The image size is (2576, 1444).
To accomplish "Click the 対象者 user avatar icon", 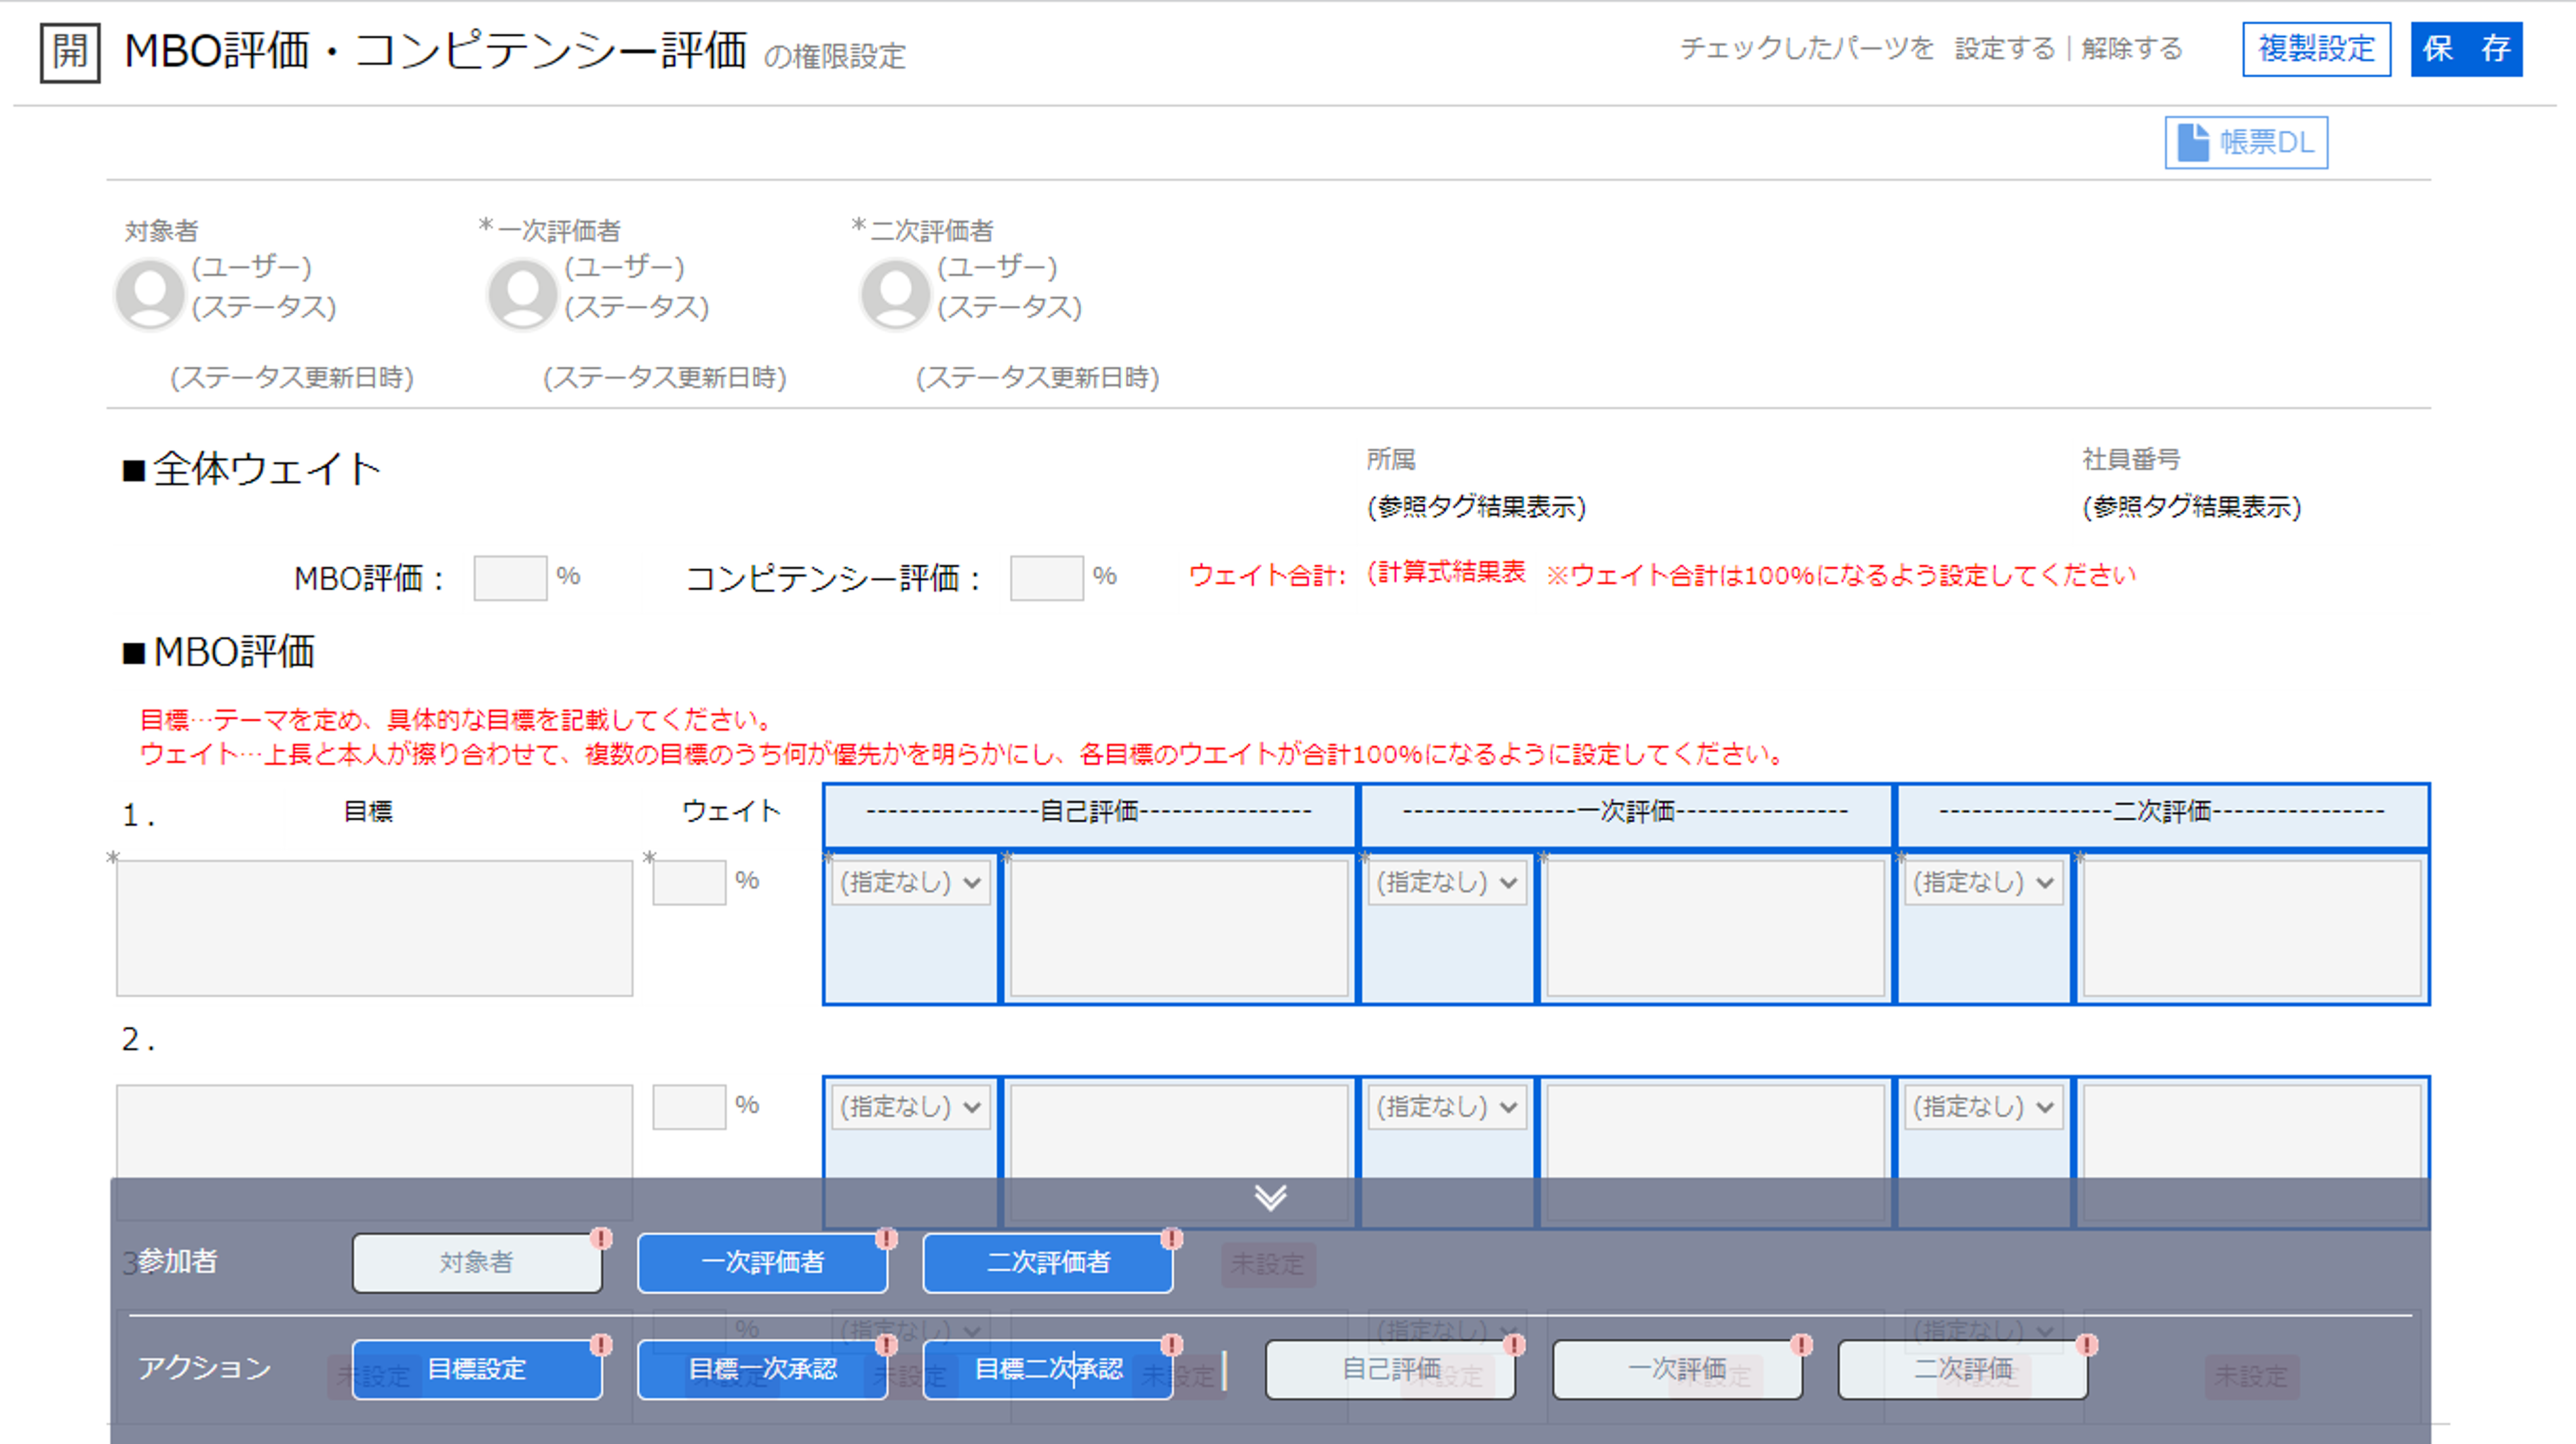I will 150,294.
